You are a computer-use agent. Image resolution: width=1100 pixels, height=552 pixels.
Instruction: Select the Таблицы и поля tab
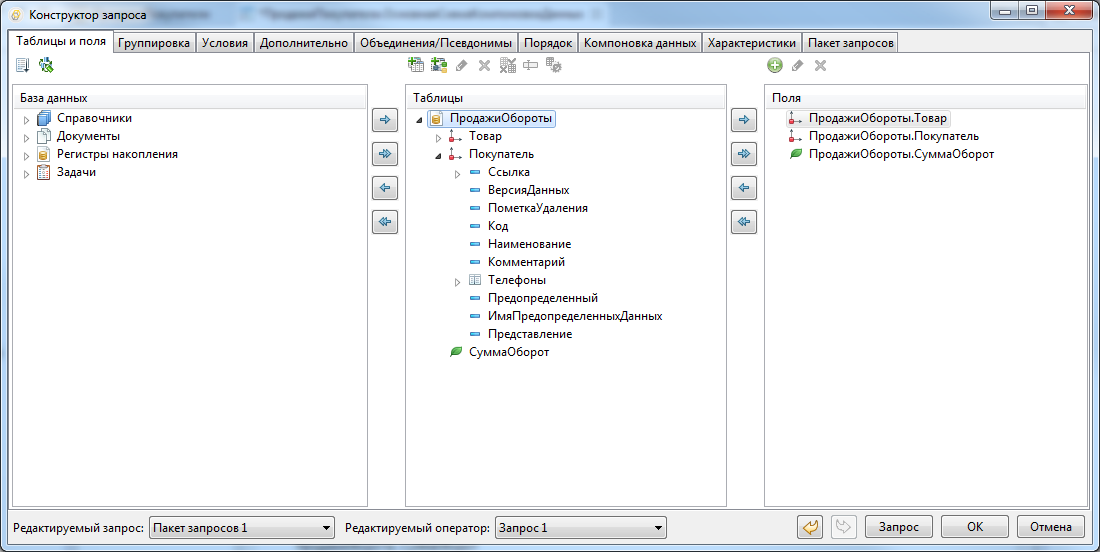point(61,41)
